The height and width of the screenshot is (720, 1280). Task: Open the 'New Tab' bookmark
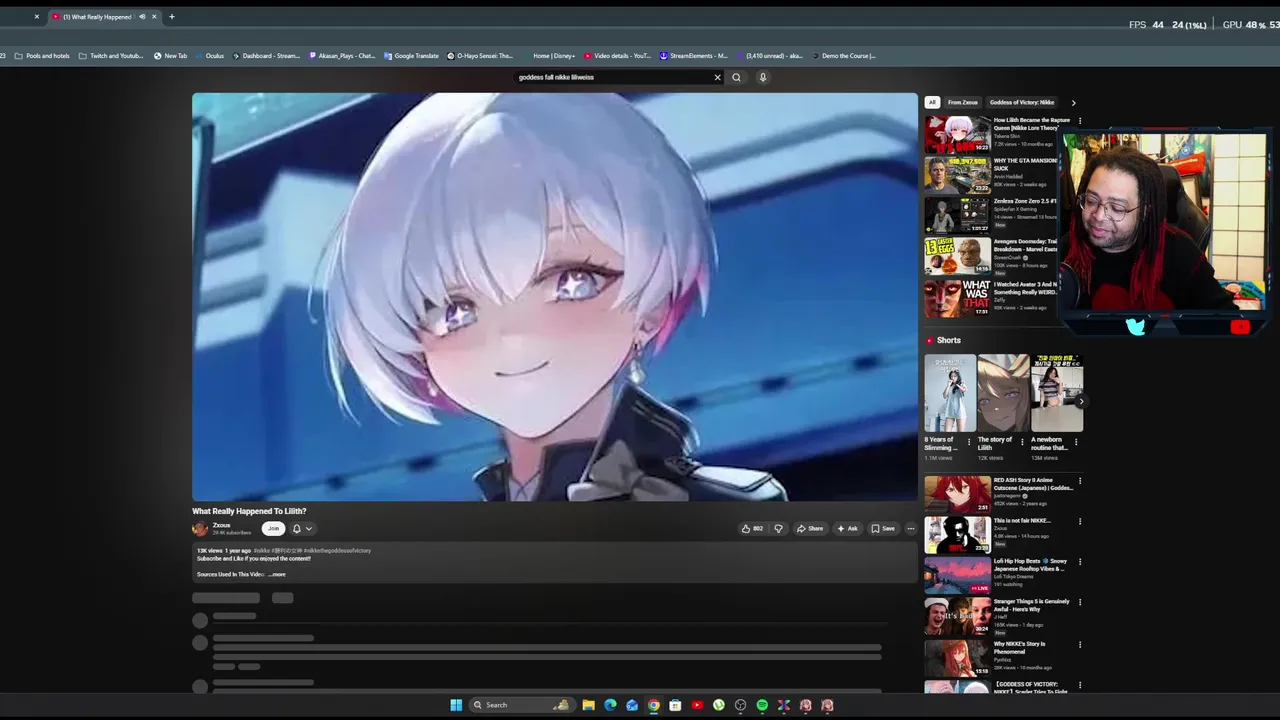click(x=170, y=56)
